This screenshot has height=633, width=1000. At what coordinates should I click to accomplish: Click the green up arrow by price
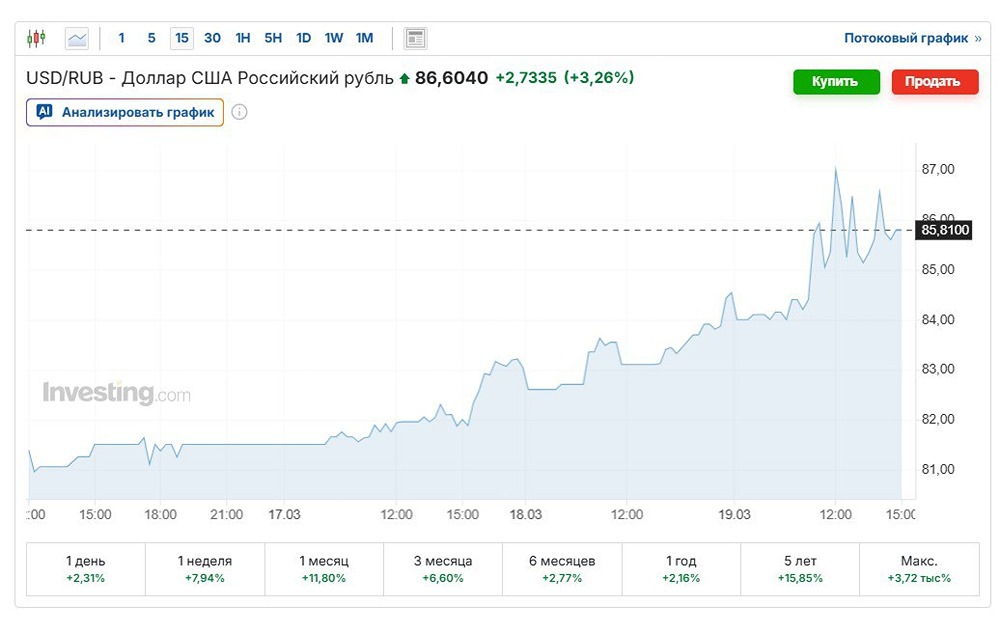coord(404,78)
